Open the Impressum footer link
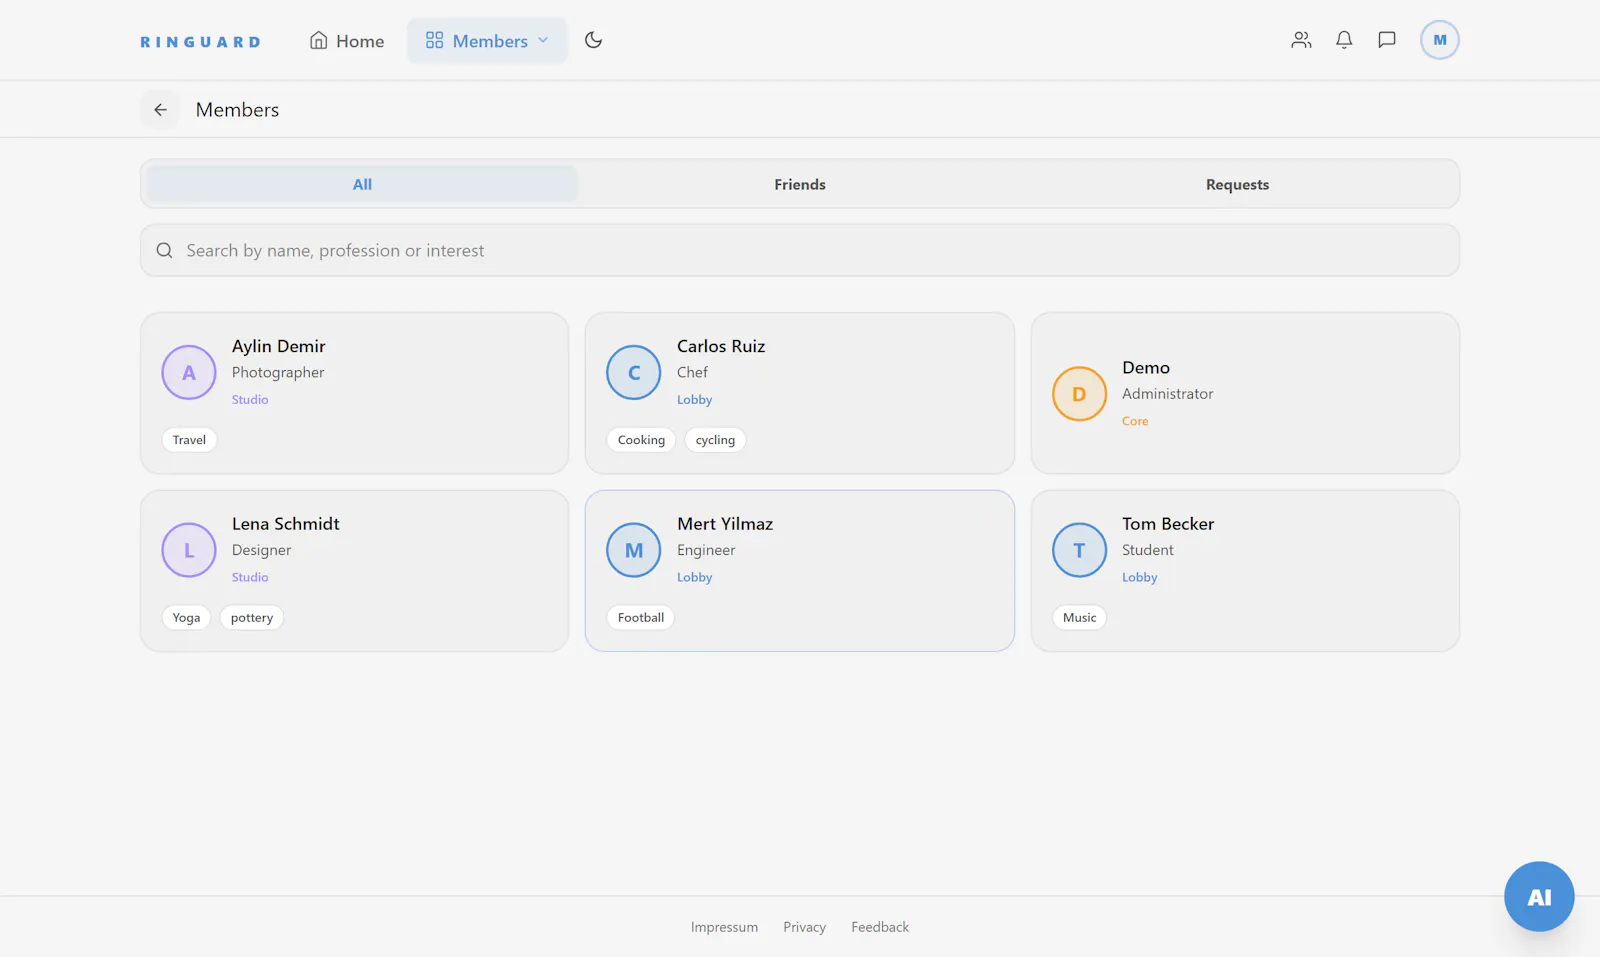This screenshot has width=1600, height=957. [724, 927]
